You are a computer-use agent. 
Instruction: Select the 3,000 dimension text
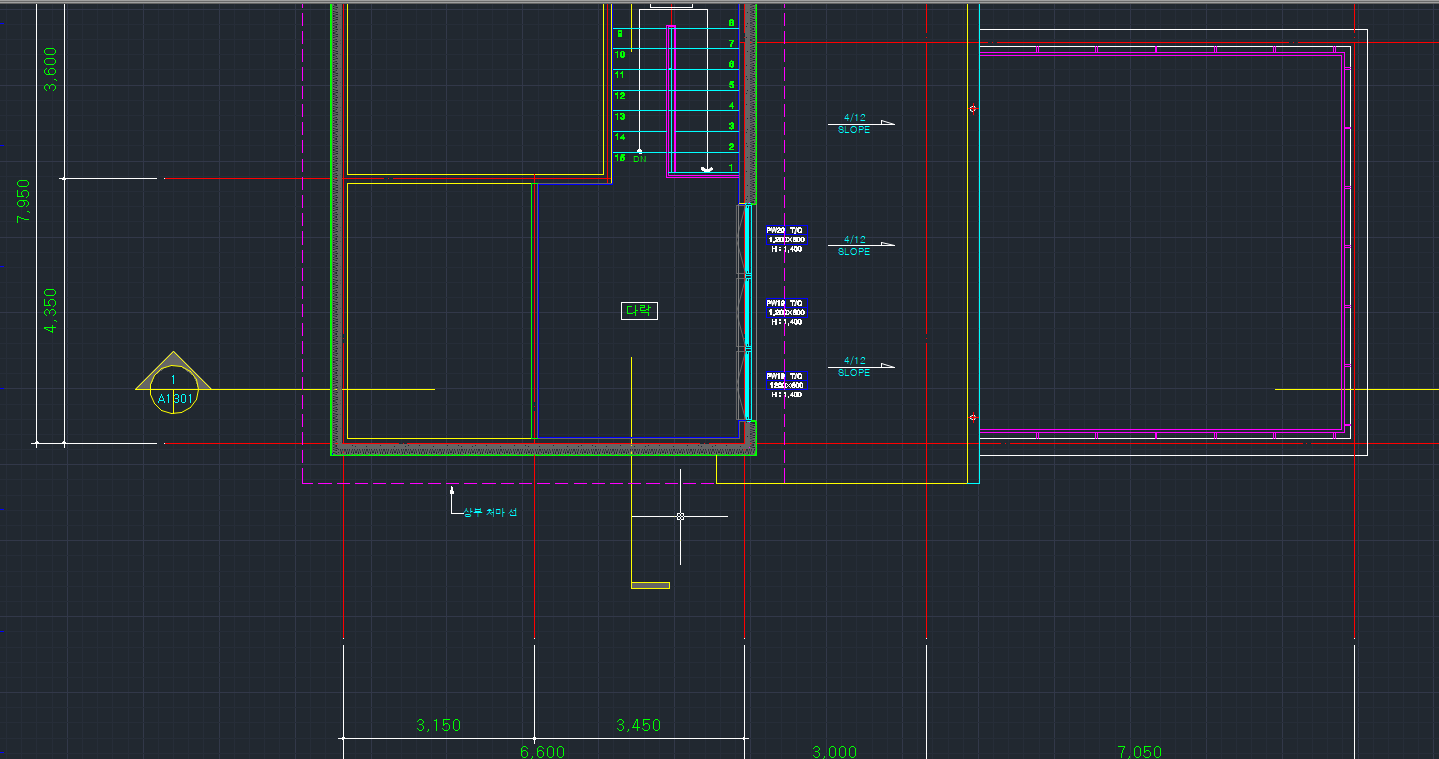coord(833,751)
